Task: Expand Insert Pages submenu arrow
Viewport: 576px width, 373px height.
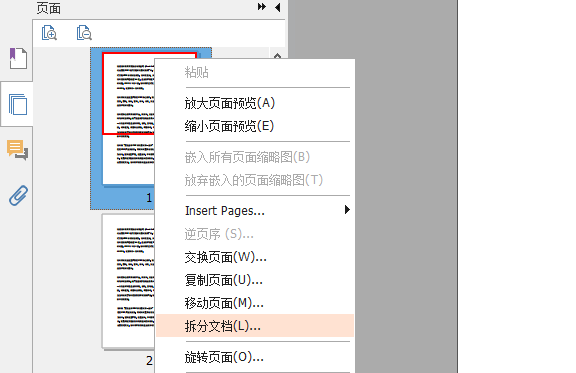Action: (x=347, y=210)
